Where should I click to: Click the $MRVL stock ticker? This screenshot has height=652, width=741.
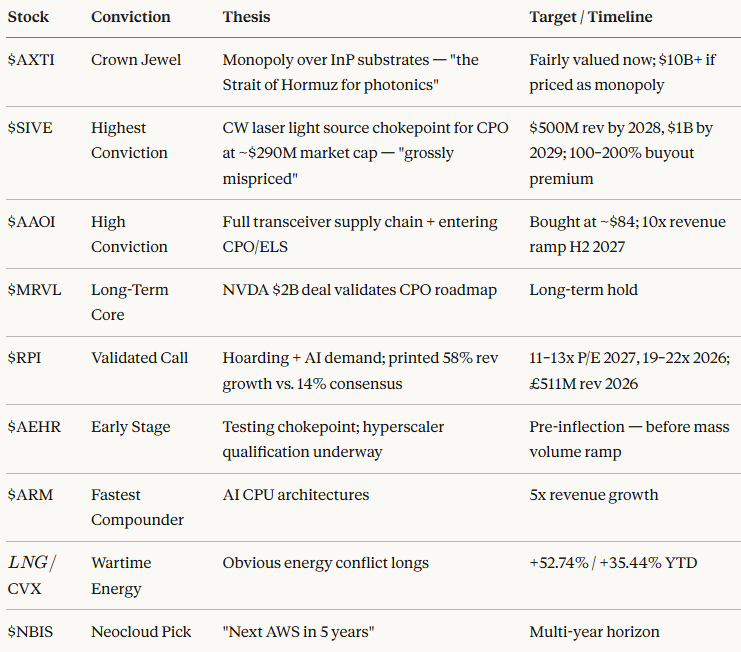click(x=32, y=290)
